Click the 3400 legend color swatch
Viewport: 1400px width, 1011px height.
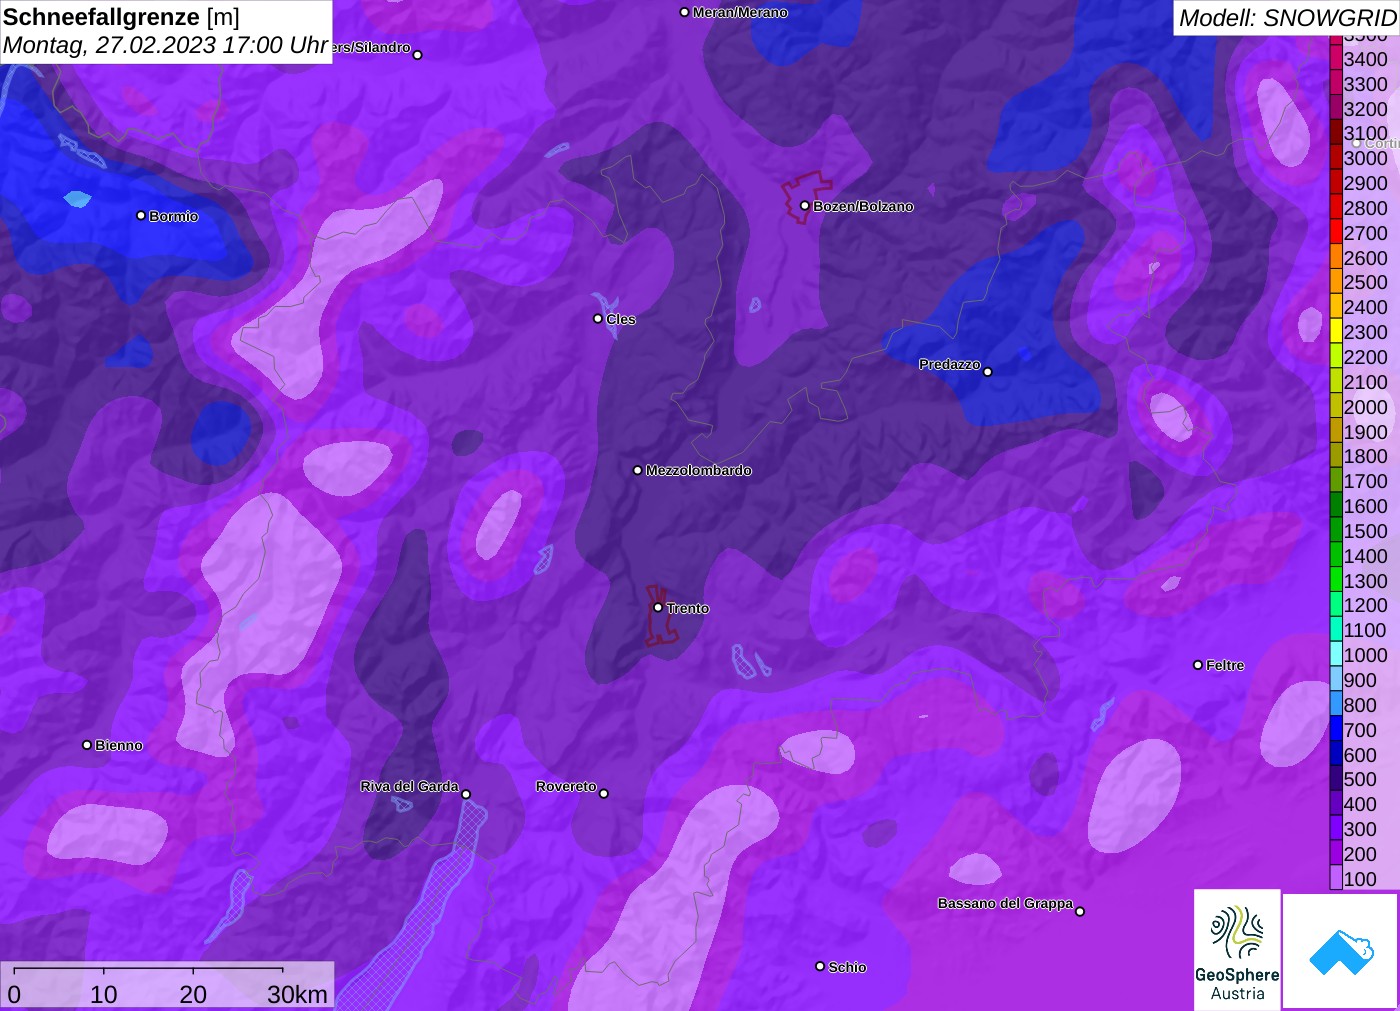coord(1336,59)
